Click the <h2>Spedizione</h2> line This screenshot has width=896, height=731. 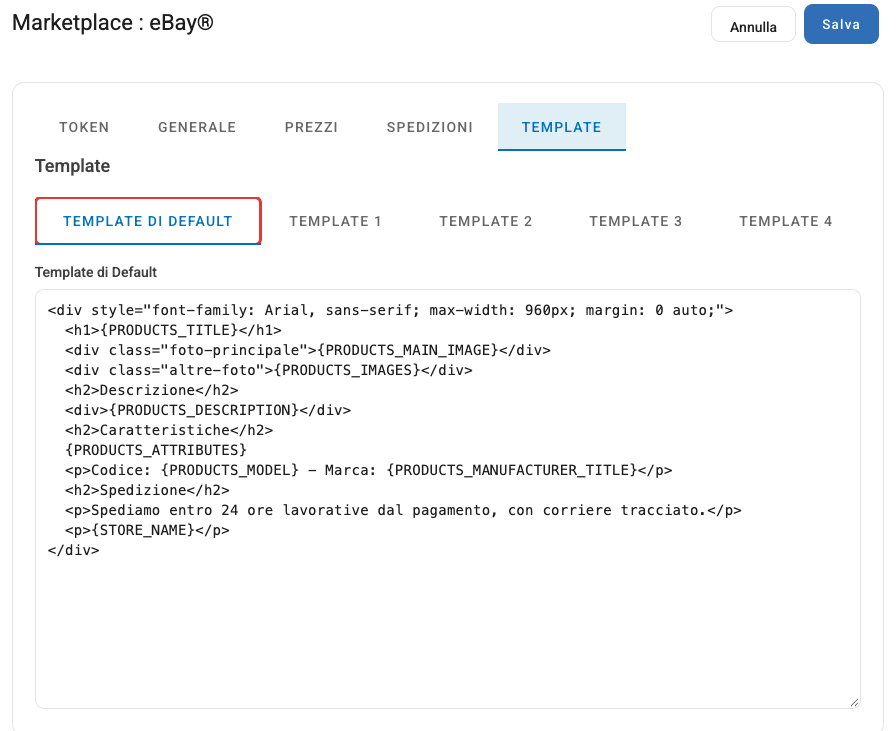click(x=147, y=490)
